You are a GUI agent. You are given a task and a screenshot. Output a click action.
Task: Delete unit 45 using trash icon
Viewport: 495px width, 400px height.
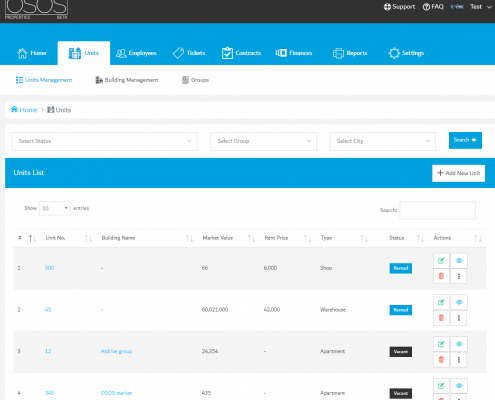441,318
